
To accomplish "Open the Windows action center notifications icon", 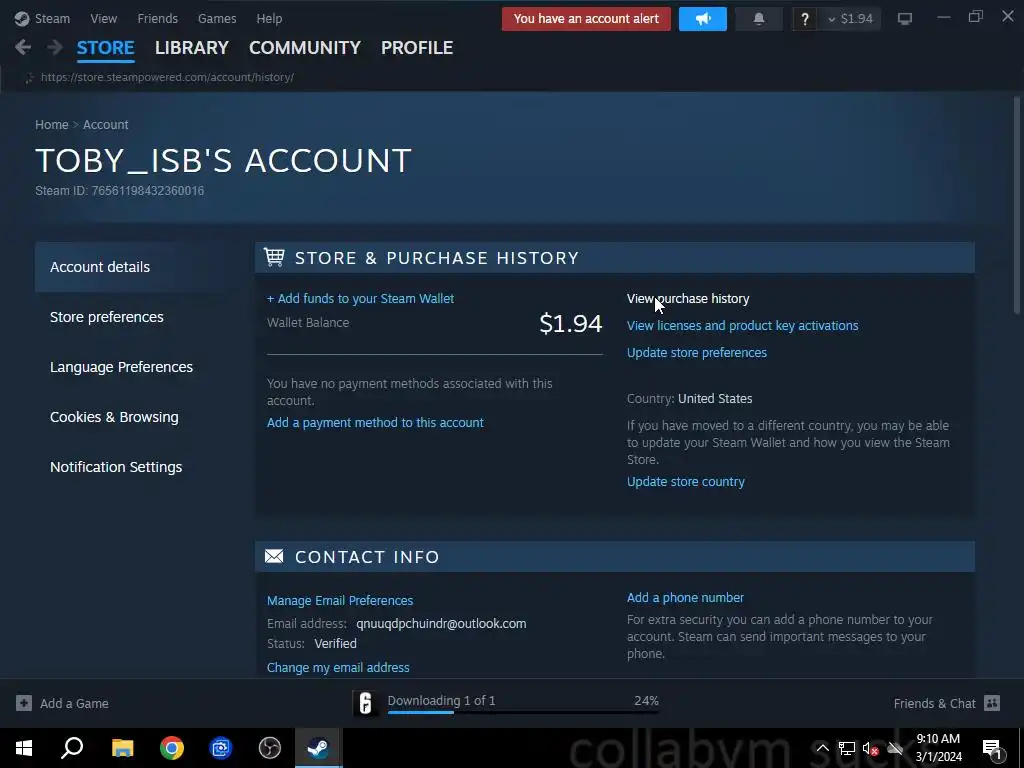I will 992,749.
